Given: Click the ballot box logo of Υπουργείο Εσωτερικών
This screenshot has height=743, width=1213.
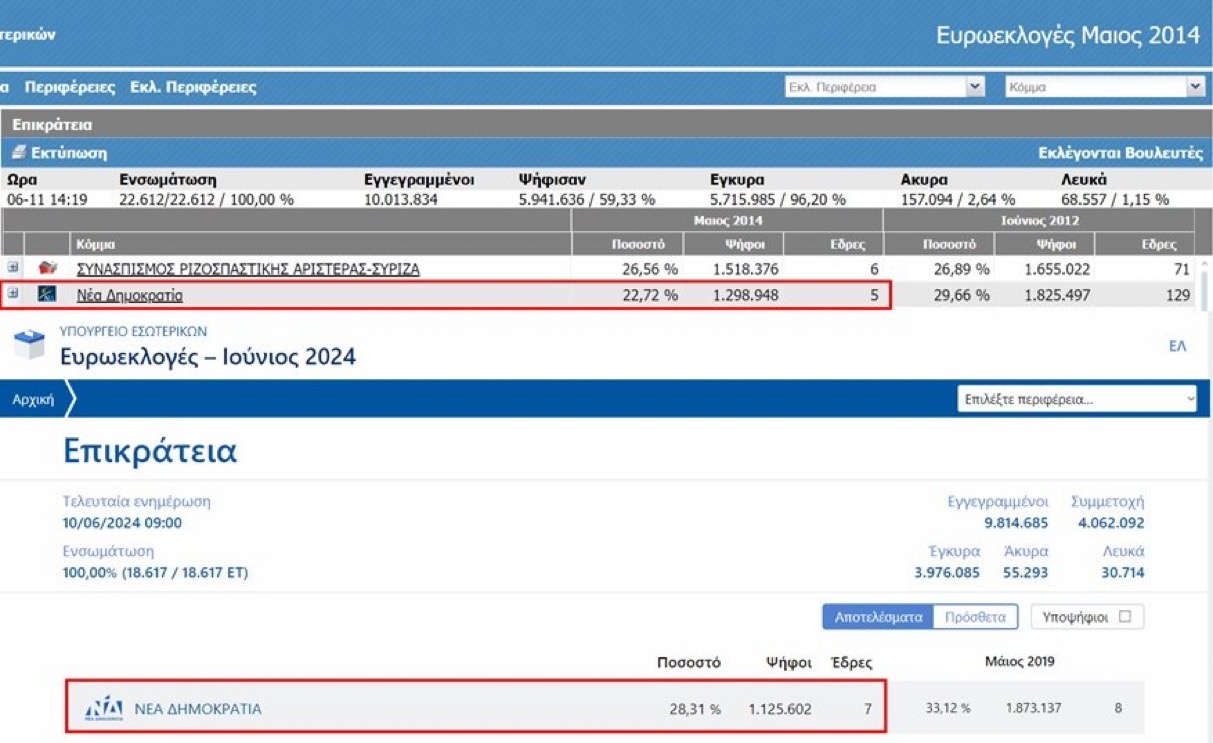Looking at the screenshot, I should pyautogui.click(x=29, y=345).
